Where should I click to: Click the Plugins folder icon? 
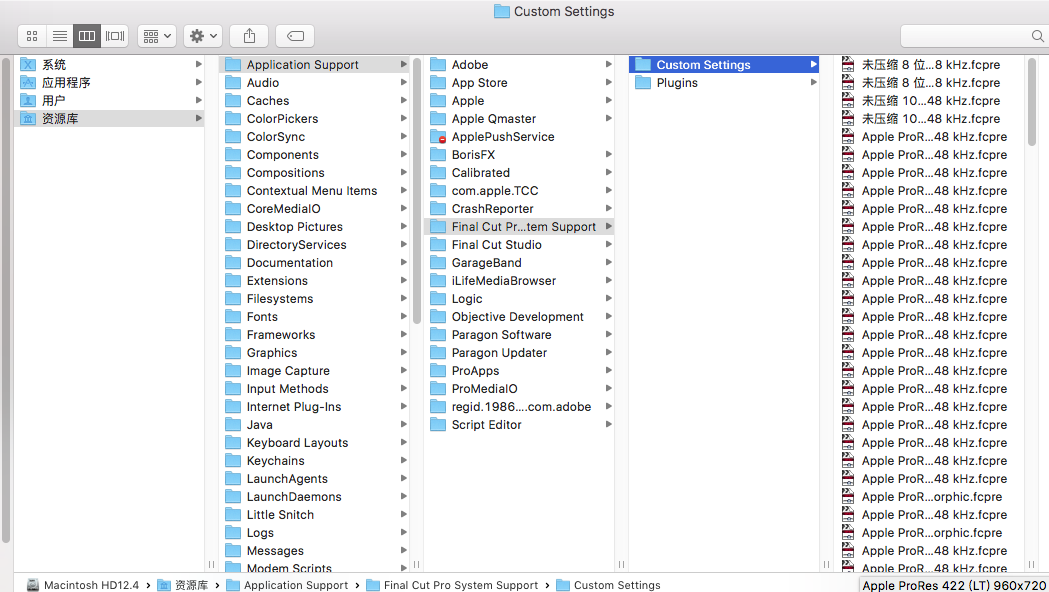pos(643,83)
